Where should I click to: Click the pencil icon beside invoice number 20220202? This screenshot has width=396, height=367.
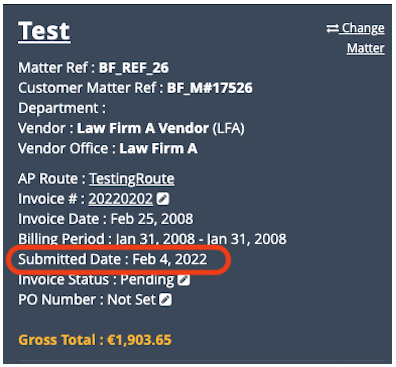click(163, 199)
